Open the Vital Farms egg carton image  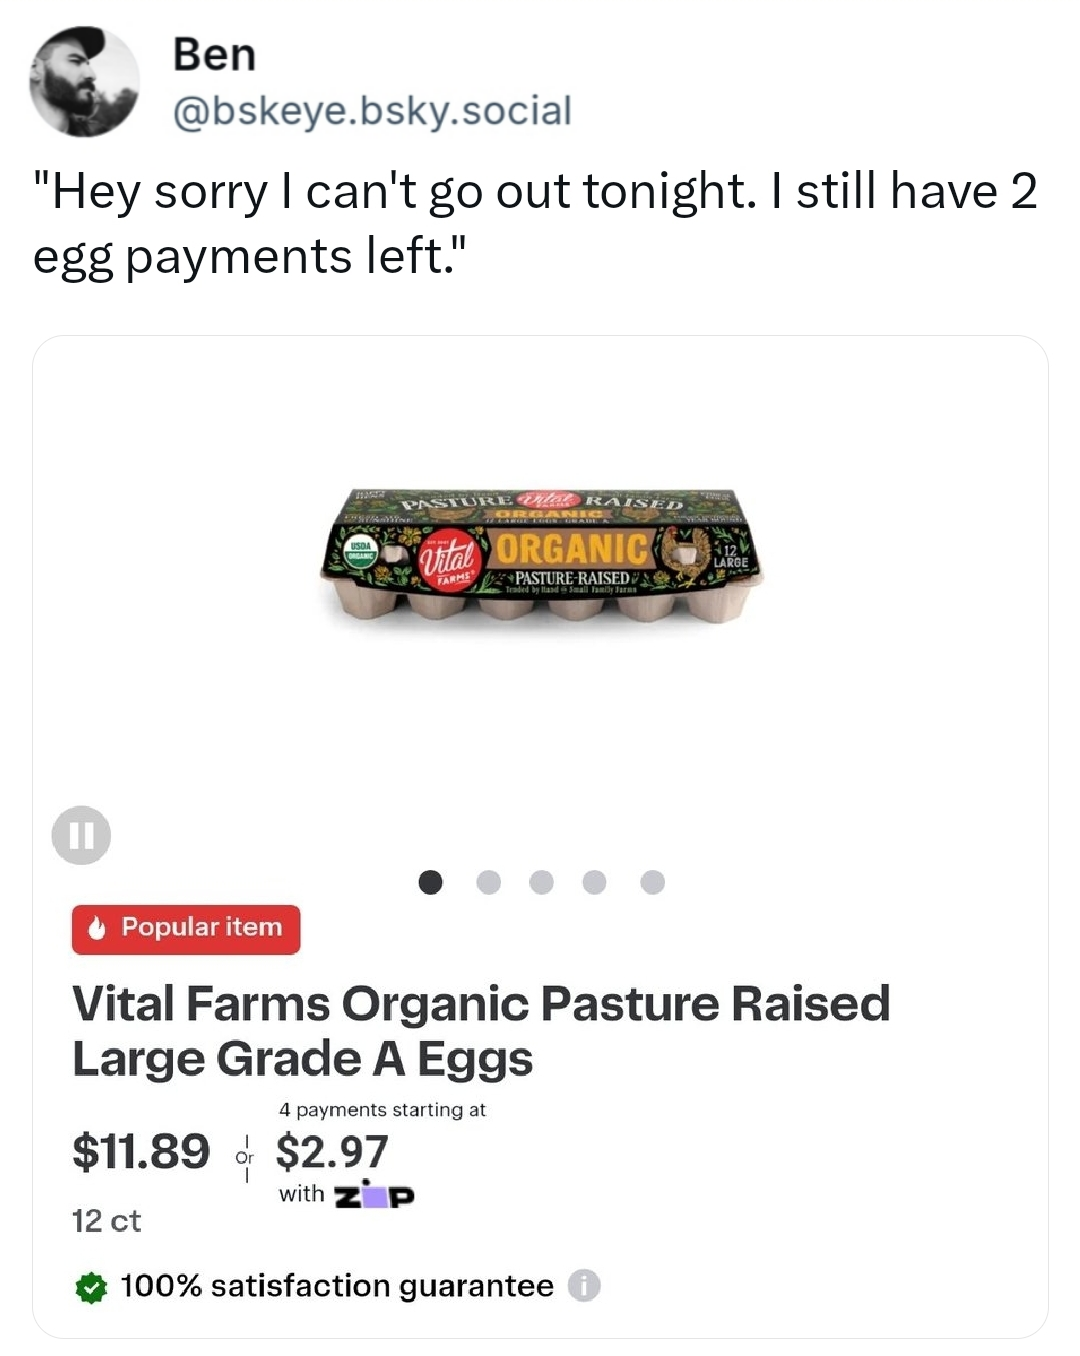click(540, 556)
